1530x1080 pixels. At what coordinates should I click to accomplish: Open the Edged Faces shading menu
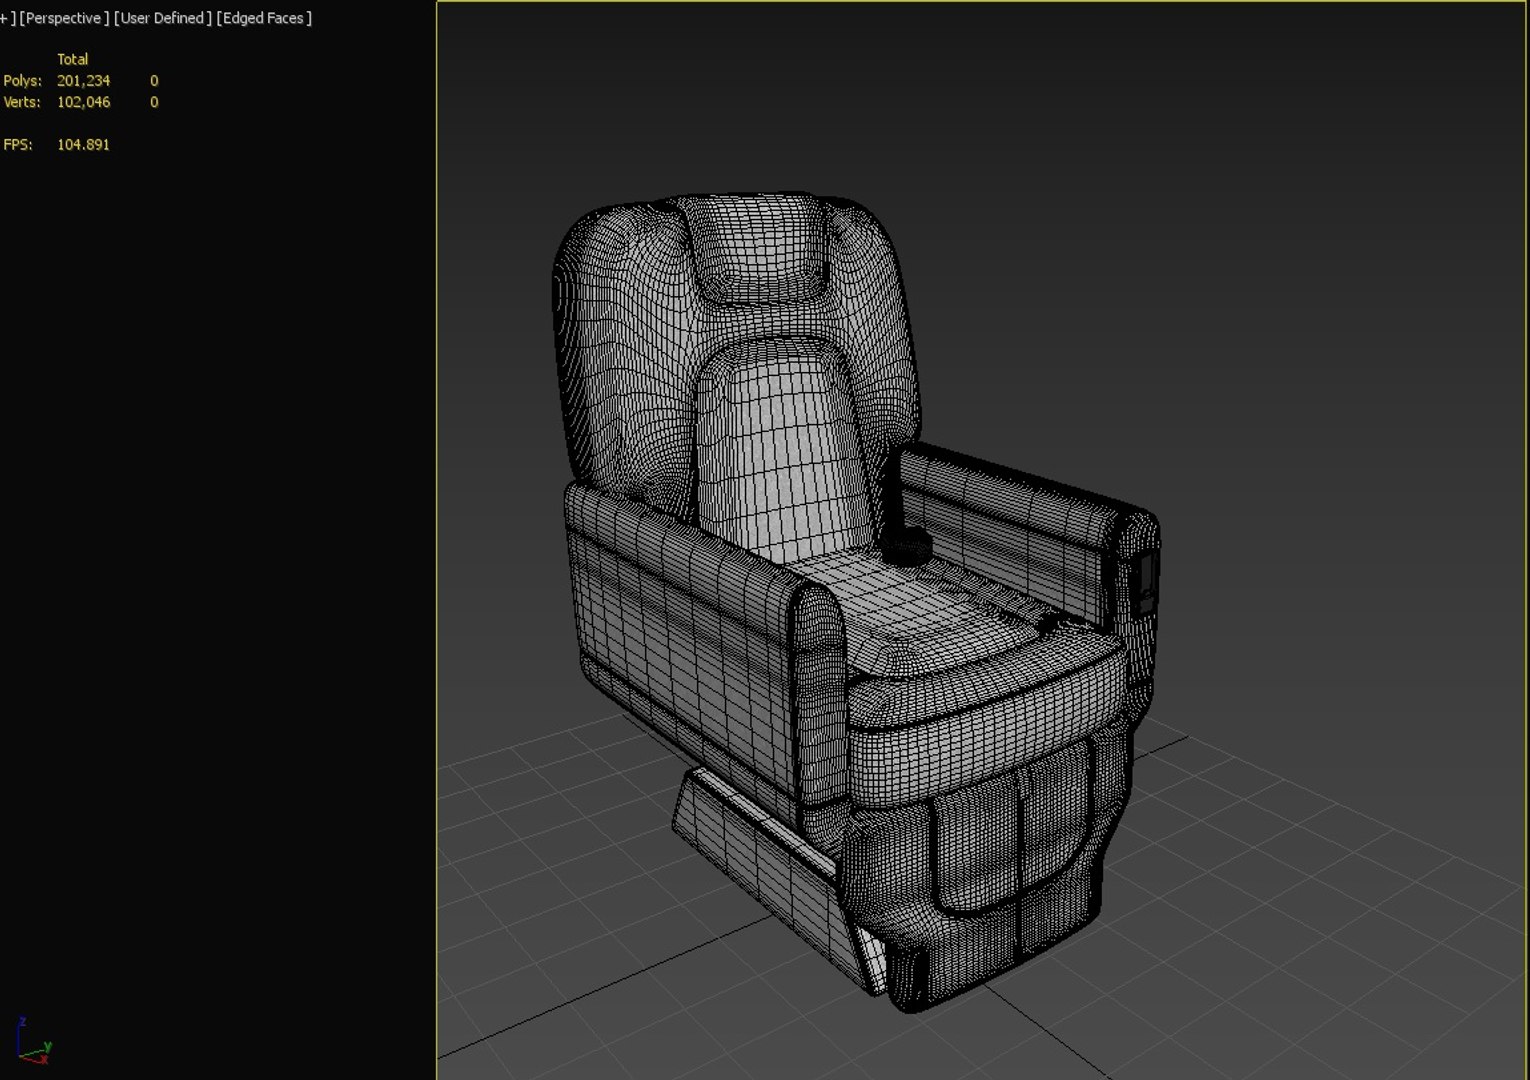(x=264, y=18)
